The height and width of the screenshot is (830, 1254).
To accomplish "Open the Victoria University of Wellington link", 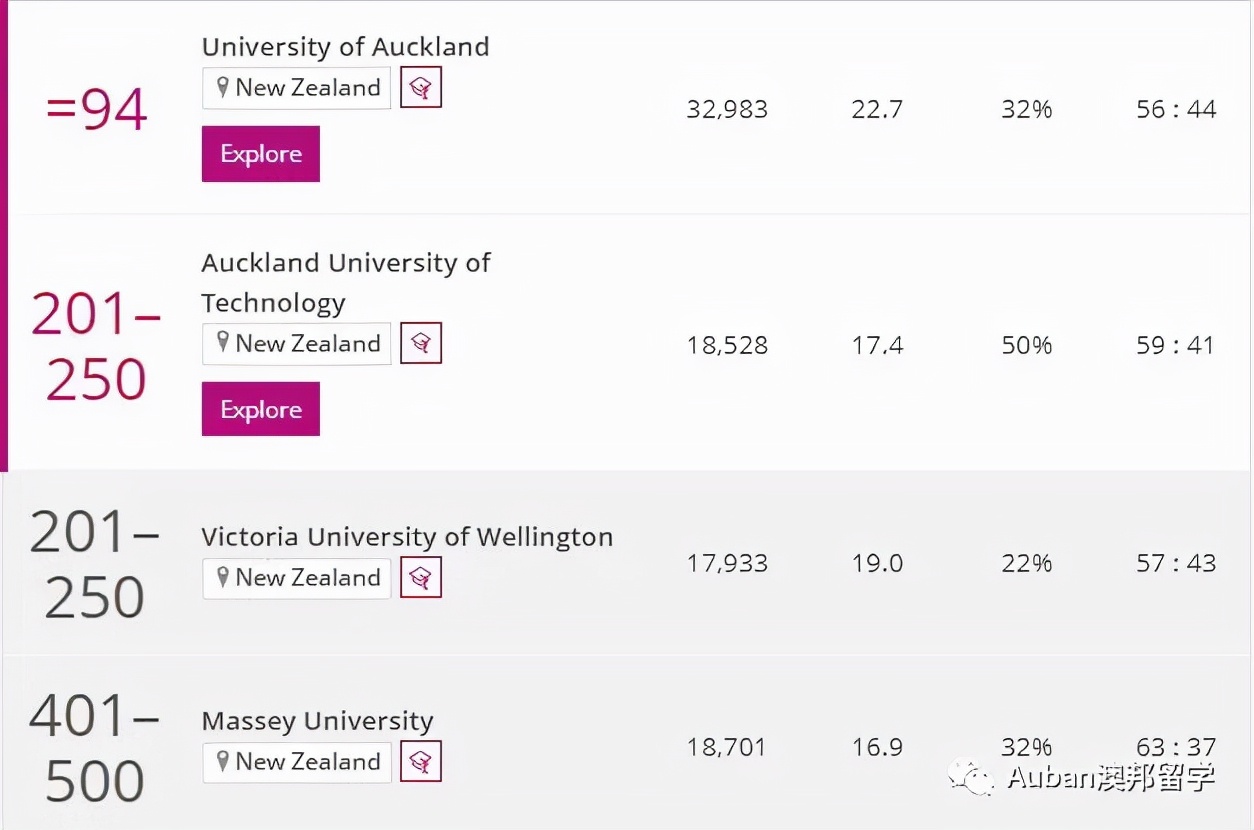I will 407,537.
